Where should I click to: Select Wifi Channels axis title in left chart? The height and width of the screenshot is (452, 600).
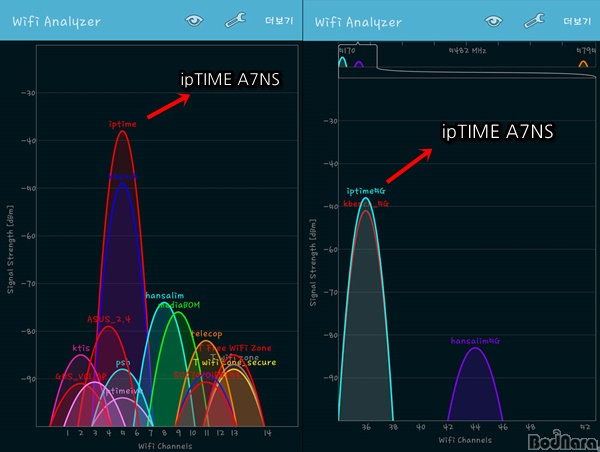coord(165,446)
